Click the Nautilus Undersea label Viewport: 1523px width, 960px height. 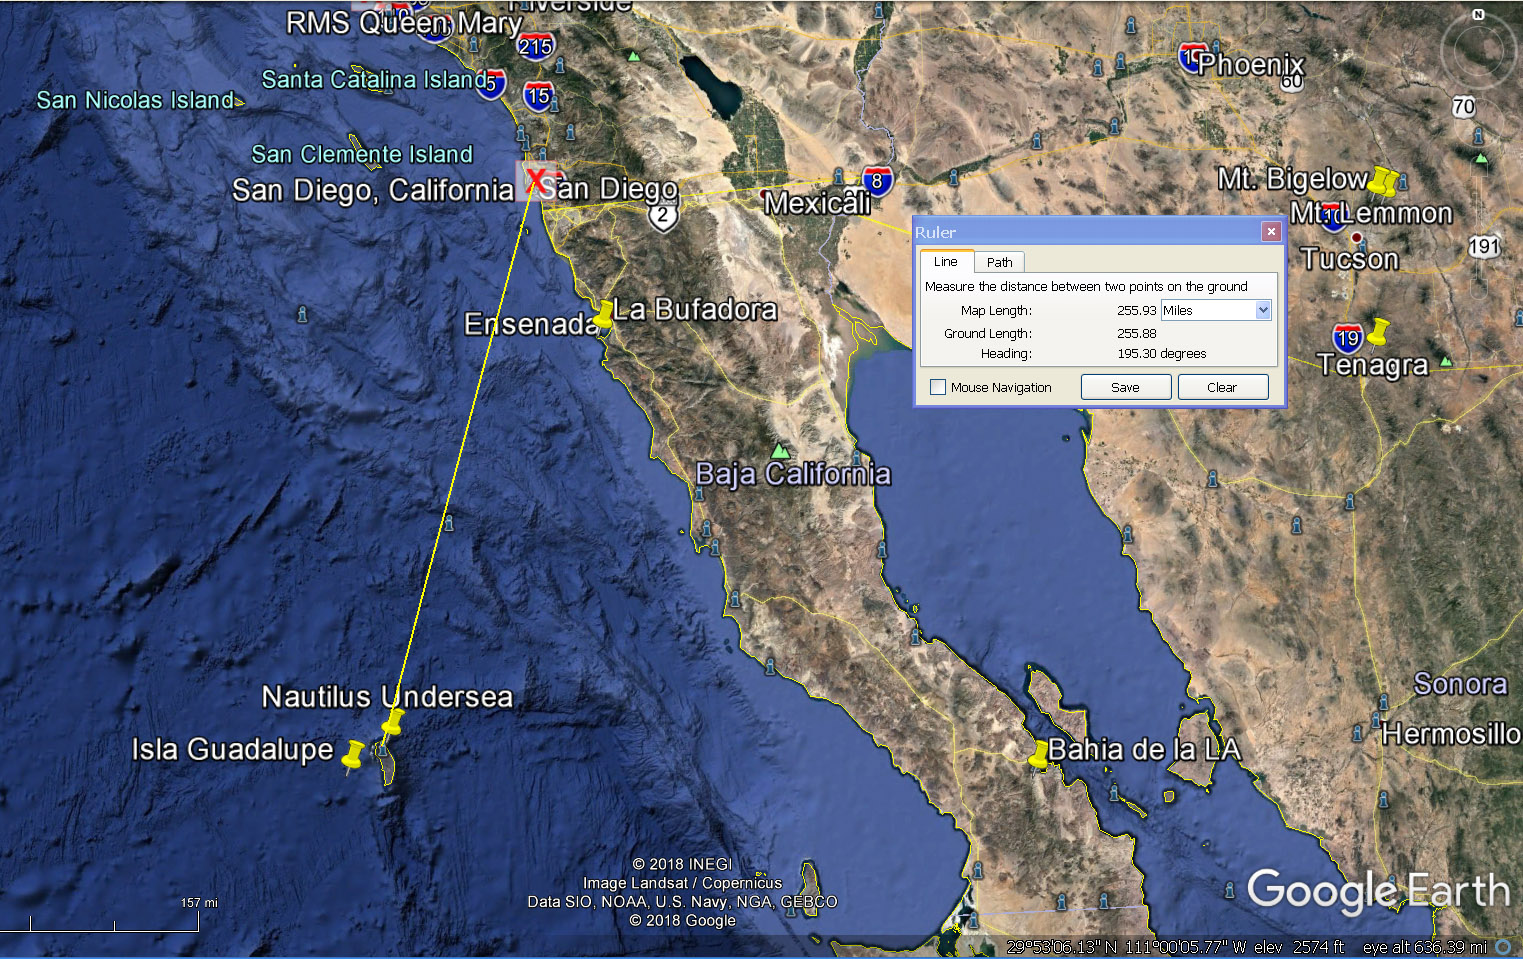387,696
